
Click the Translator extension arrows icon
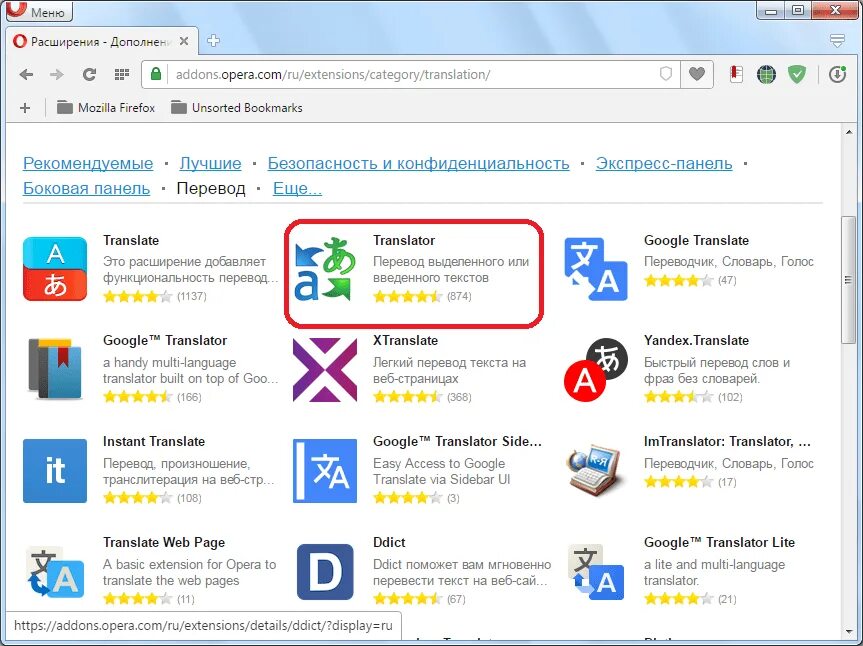(x=325, y=269)
